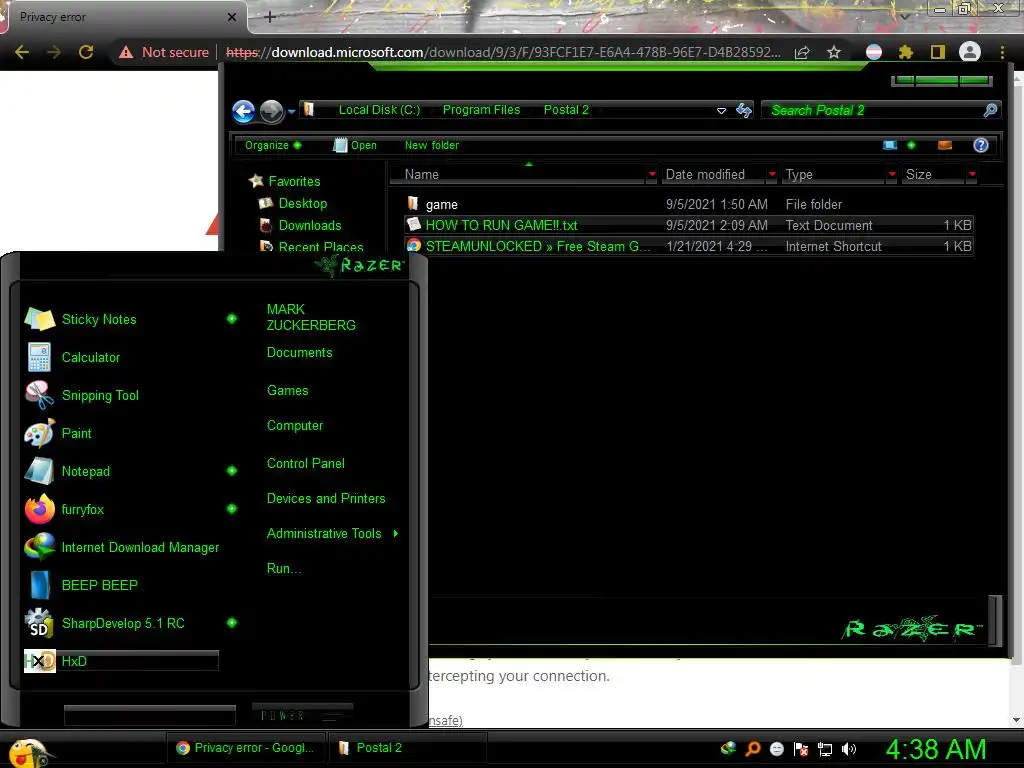The image size is (1024, 768).
Task: Open the network tray icon
Action: 825,749
